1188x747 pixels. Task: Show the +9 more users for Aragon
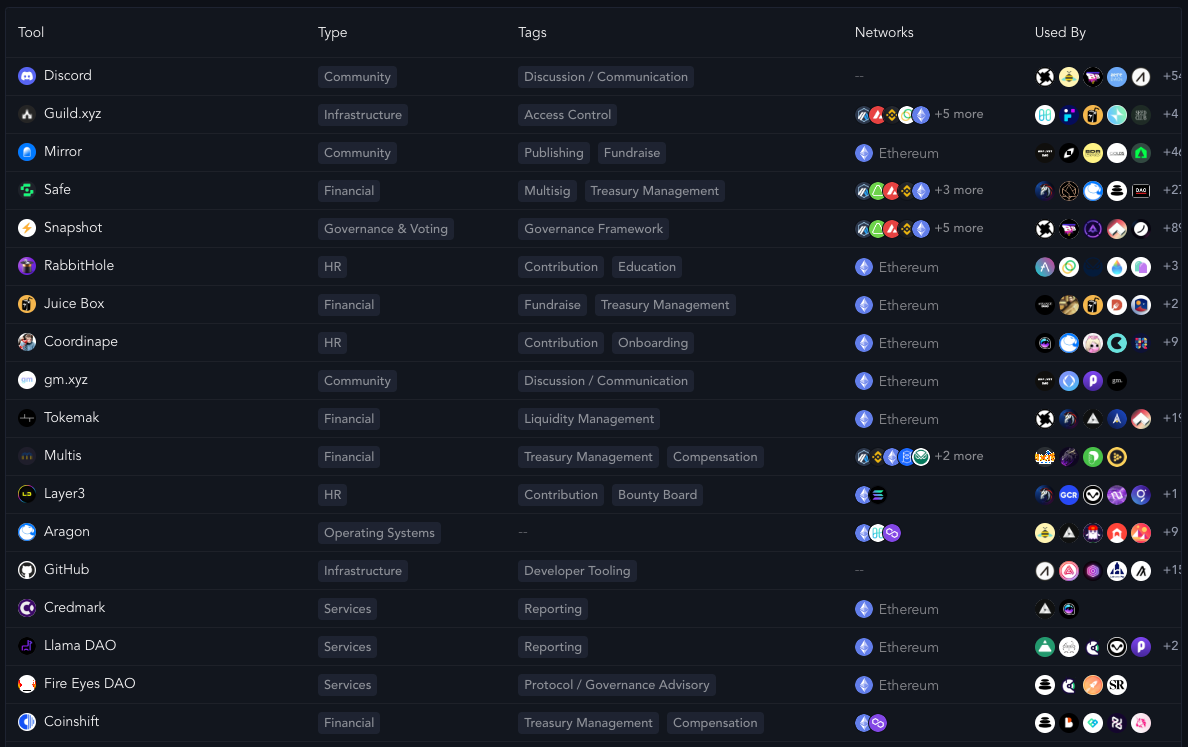click(1171, 532)
